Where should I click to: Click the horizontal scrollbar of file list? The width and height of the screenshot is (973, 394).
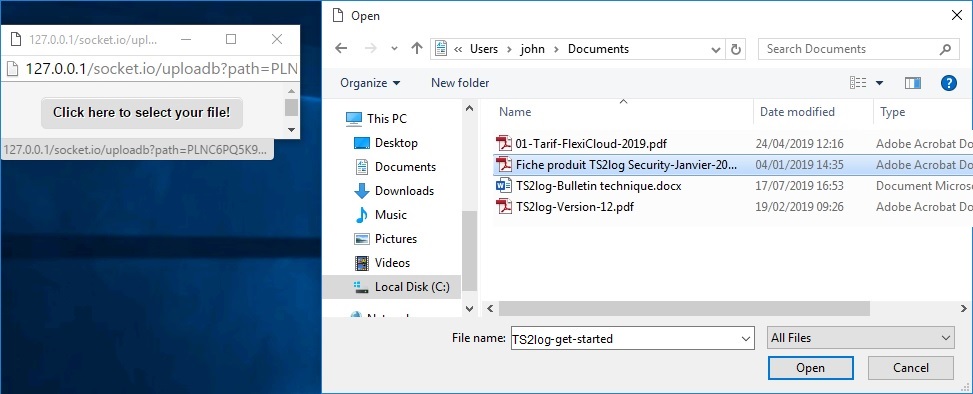[x=684, y=308]
